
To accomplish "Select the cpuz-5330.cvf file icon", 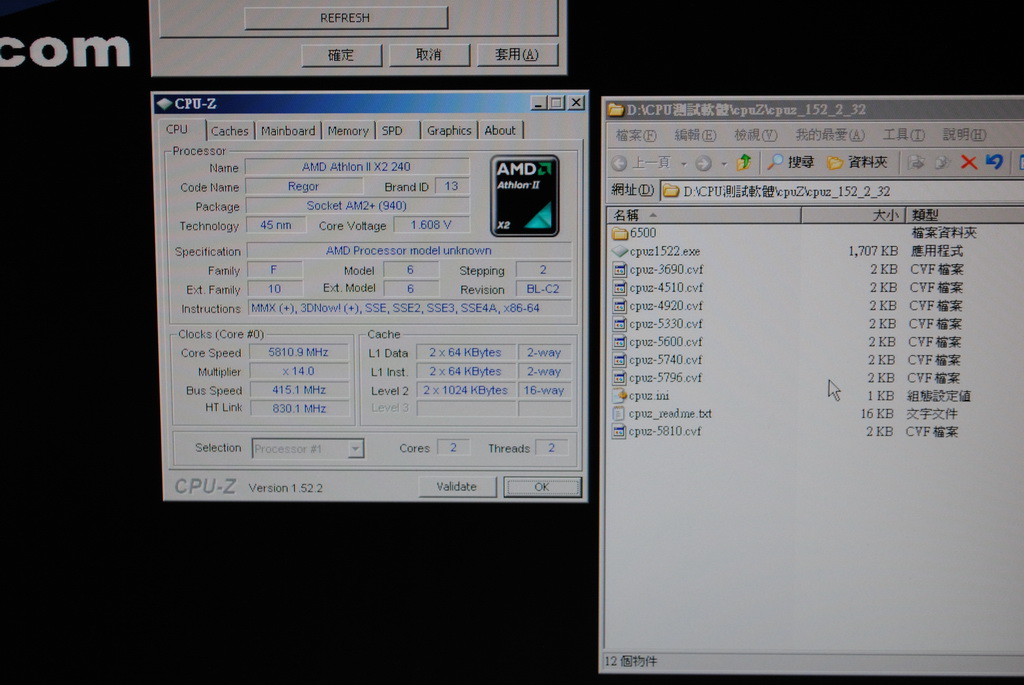I will 620,324.
